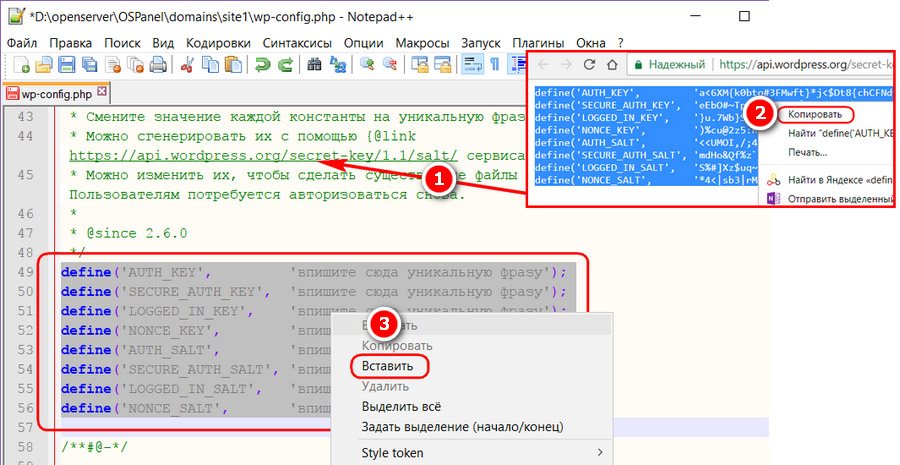Click the Cut scissors icon
The image size is (900, 465).
pos(187,64)
